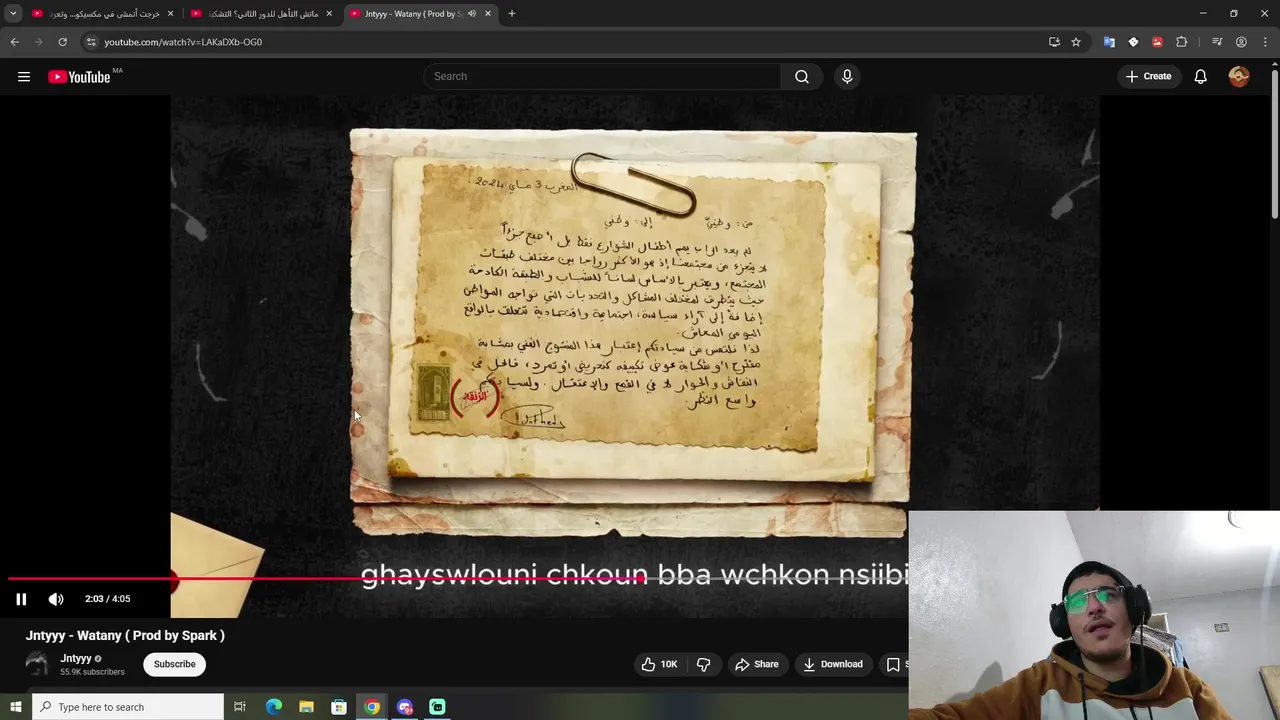
Task: Open the media controls icon
Action: click(1217, 42)
